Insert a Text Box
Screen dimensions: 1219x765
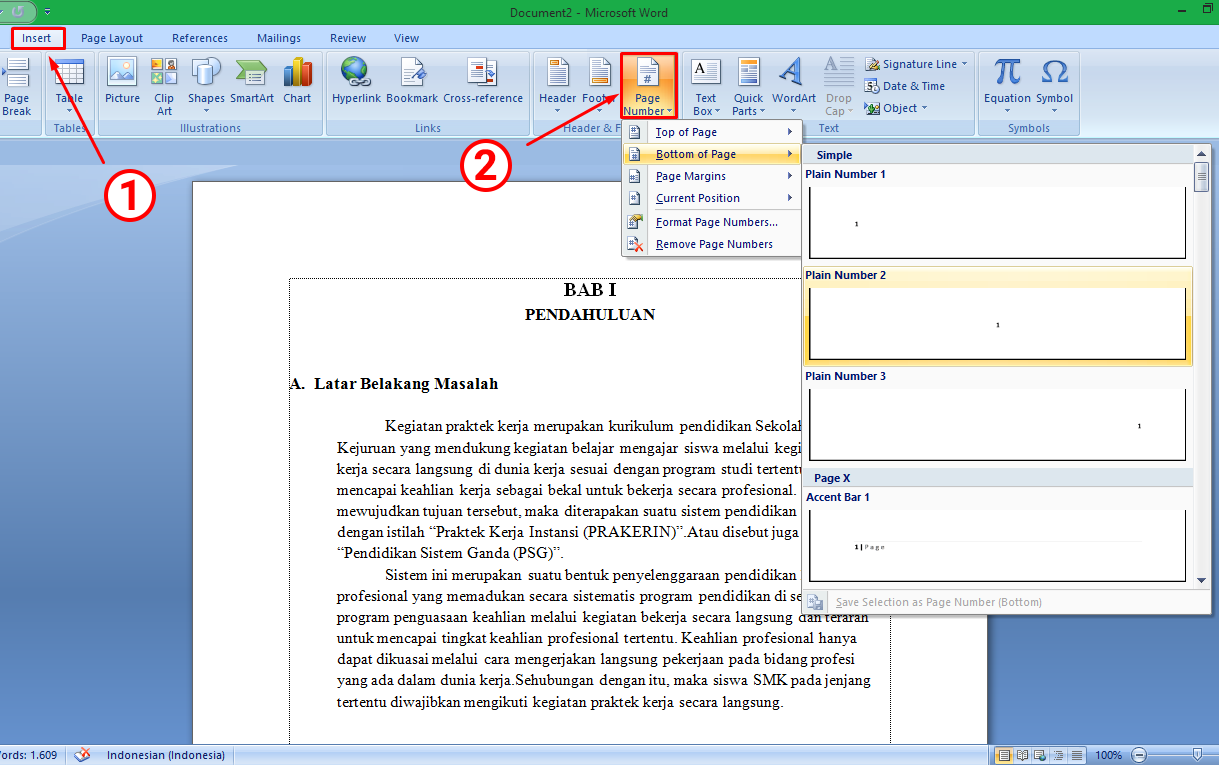(706, 87)
